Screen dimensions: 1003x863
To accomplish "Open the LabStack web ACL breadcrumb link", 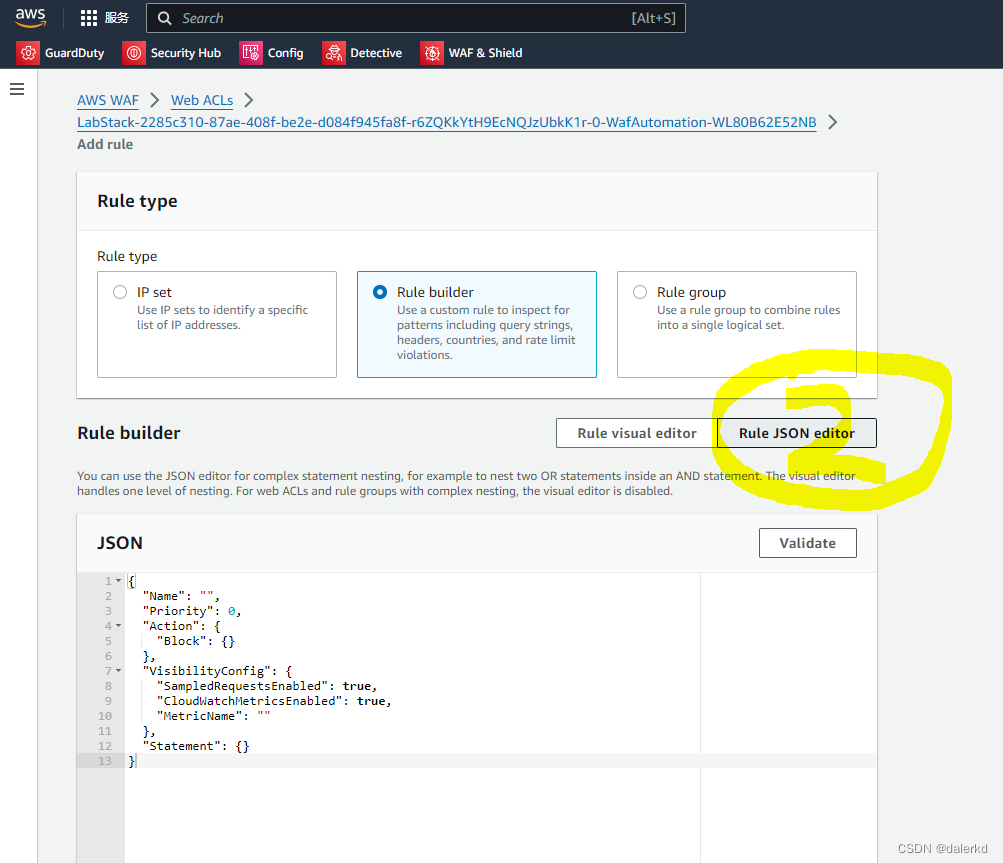I will (446, 122).
